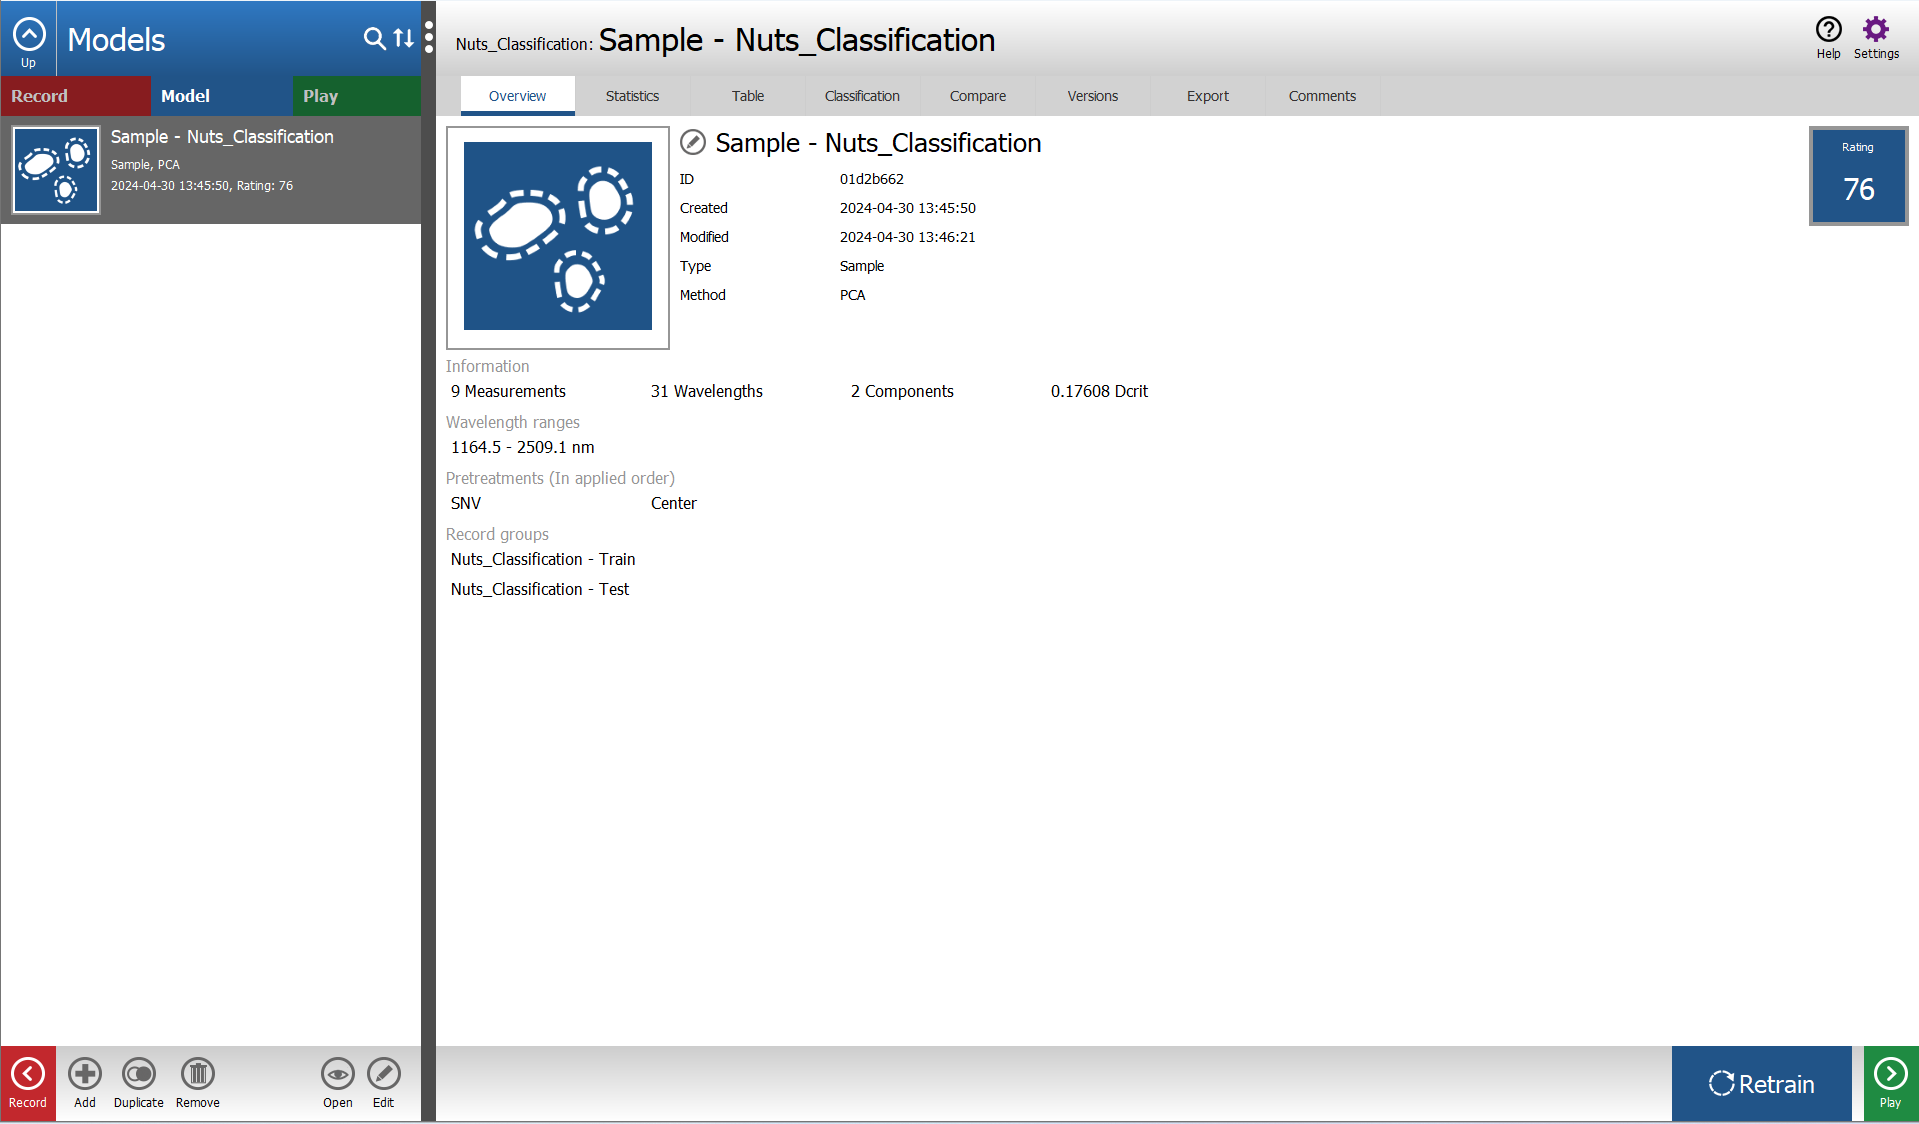Image resolution: width=1919 pixels, height=1124 pixels.
Task: Click the Retrain button
Action: point(1761,1084)
